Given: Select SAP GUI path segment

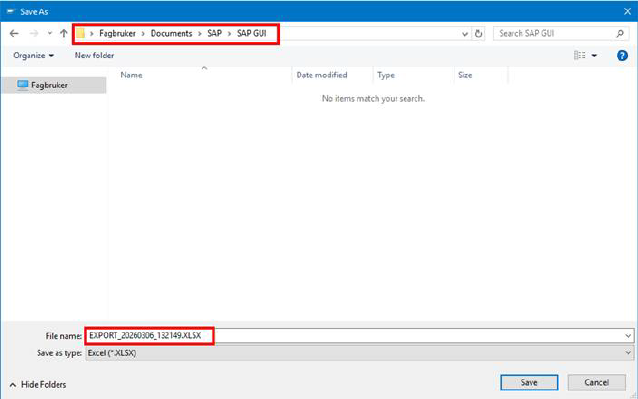Looking at the screenshot, I should pos(251,33).
